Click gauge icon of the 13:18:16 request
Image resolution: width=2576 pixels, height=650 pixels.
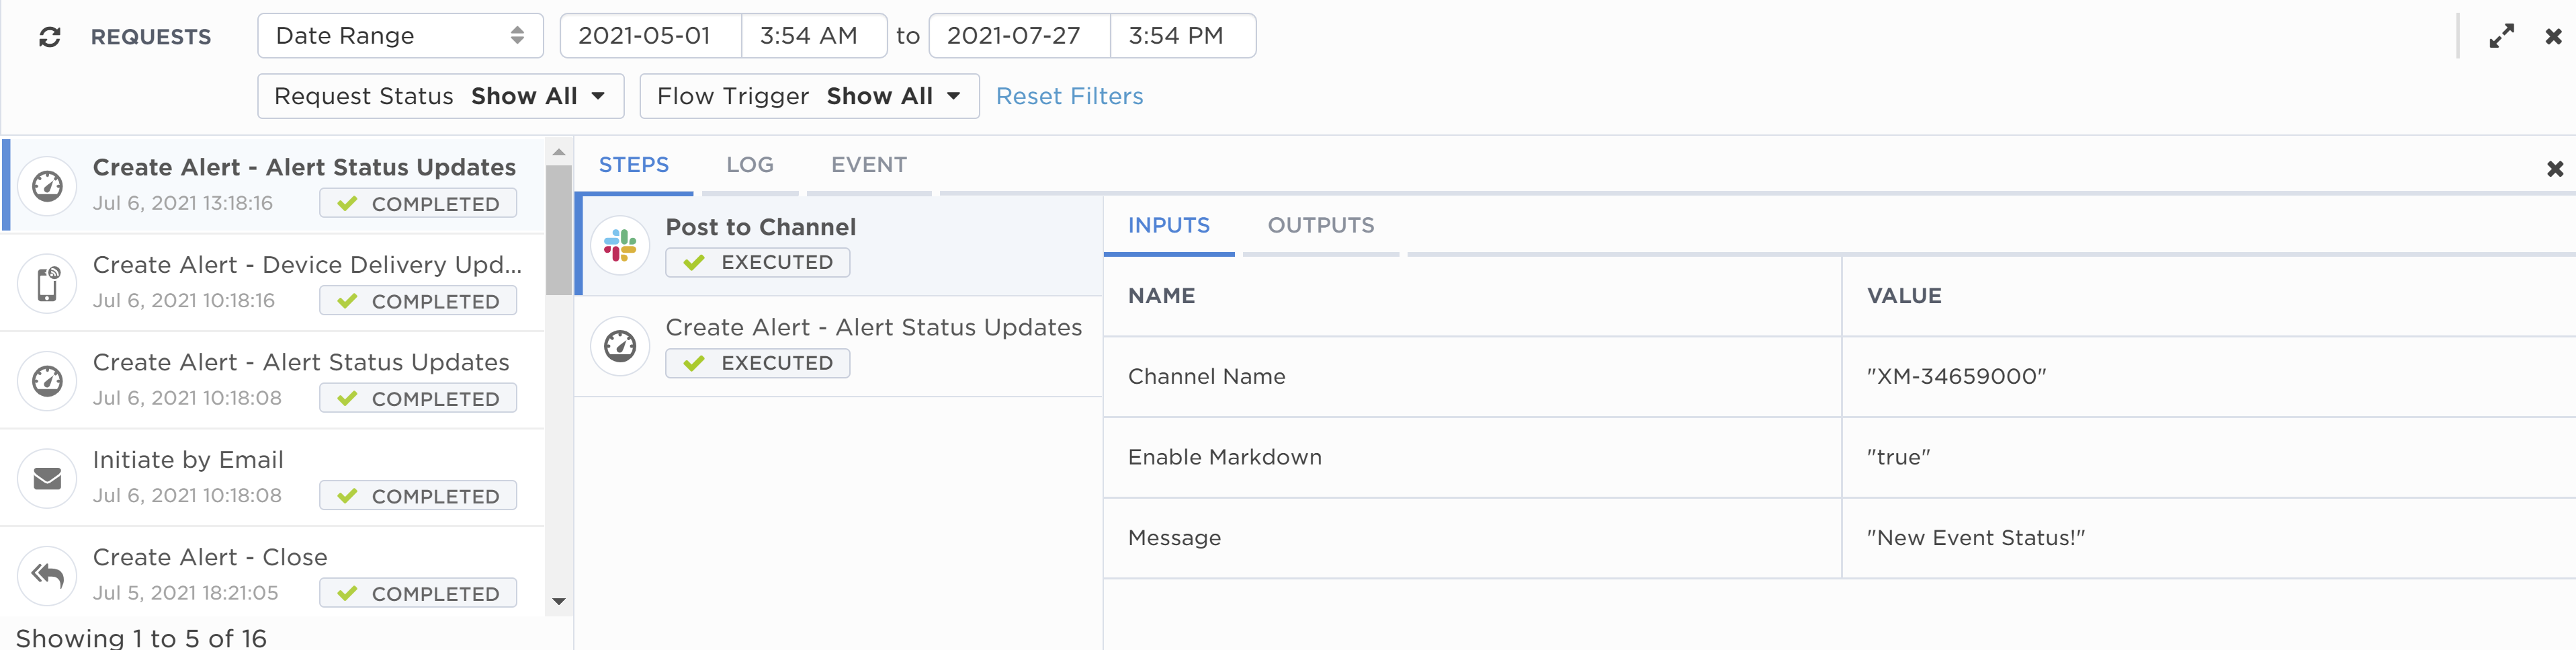tap(47, 186)
